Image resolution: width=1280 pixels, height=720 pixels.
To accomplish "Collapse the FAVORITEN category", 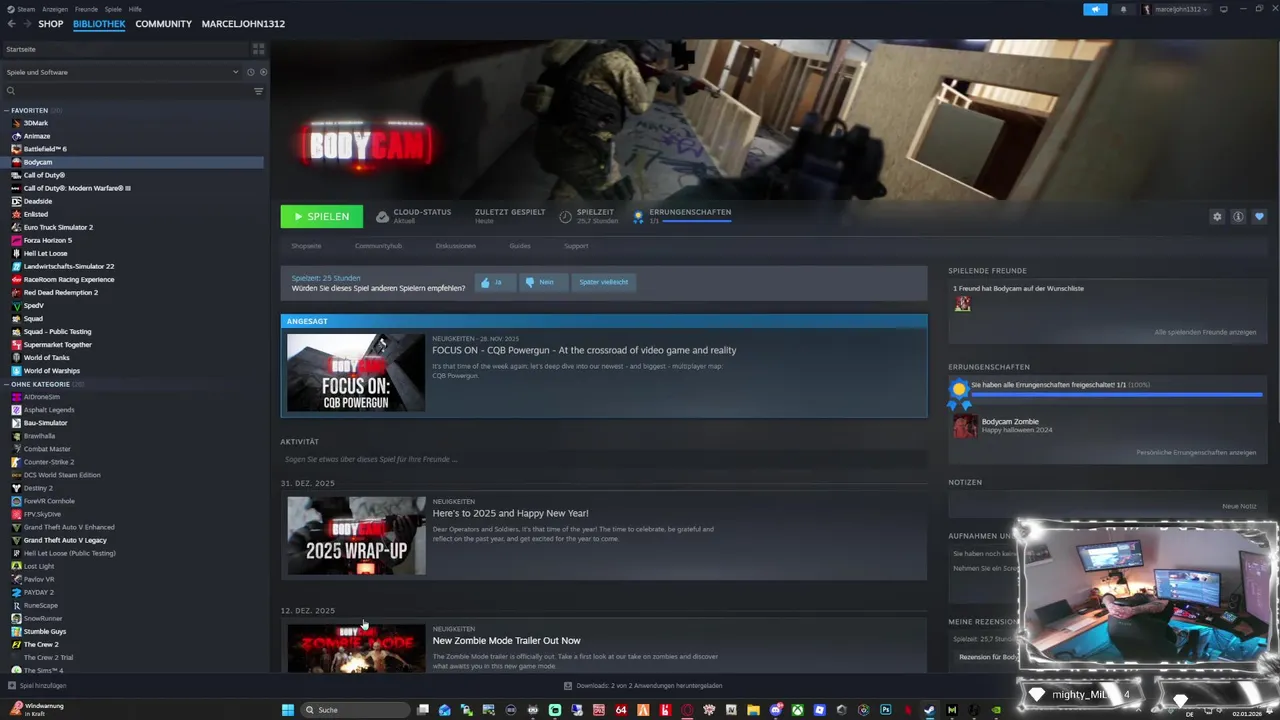I will click(6, 110).
